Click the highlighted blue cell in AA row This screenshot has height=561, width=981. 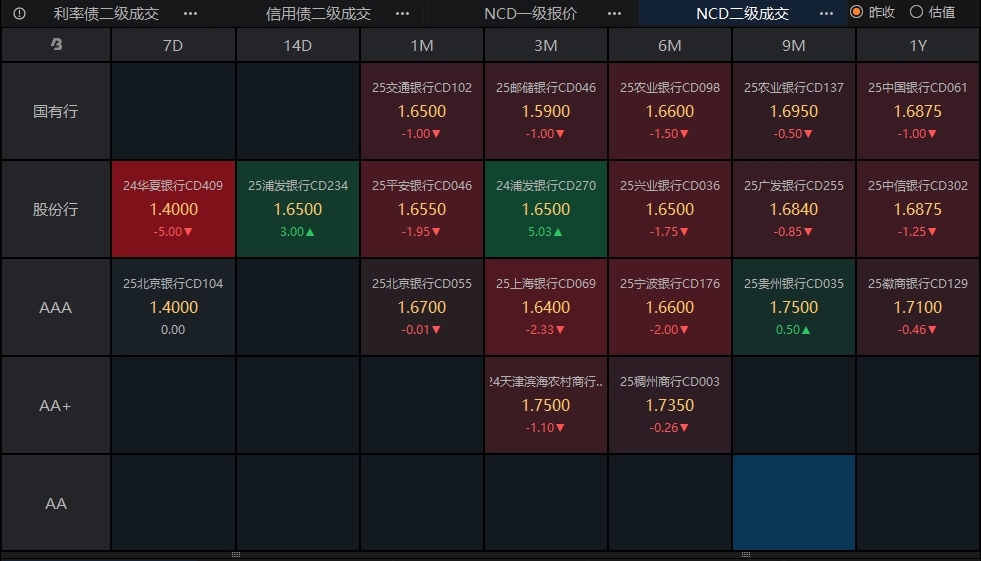(793, 503)
